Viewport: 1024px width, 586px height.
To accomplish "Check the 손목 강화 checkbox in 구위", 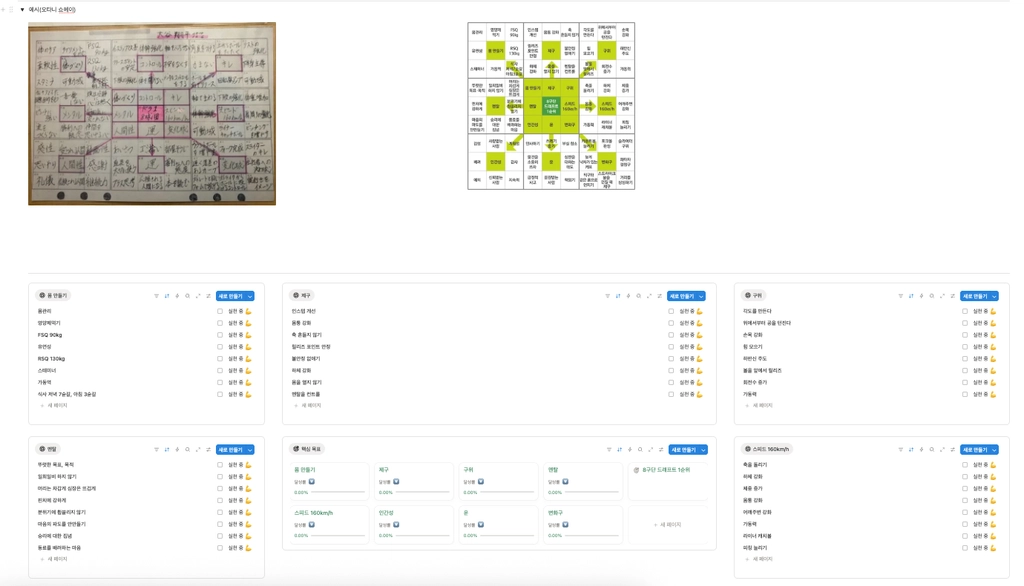I will (x=965, y=335).
